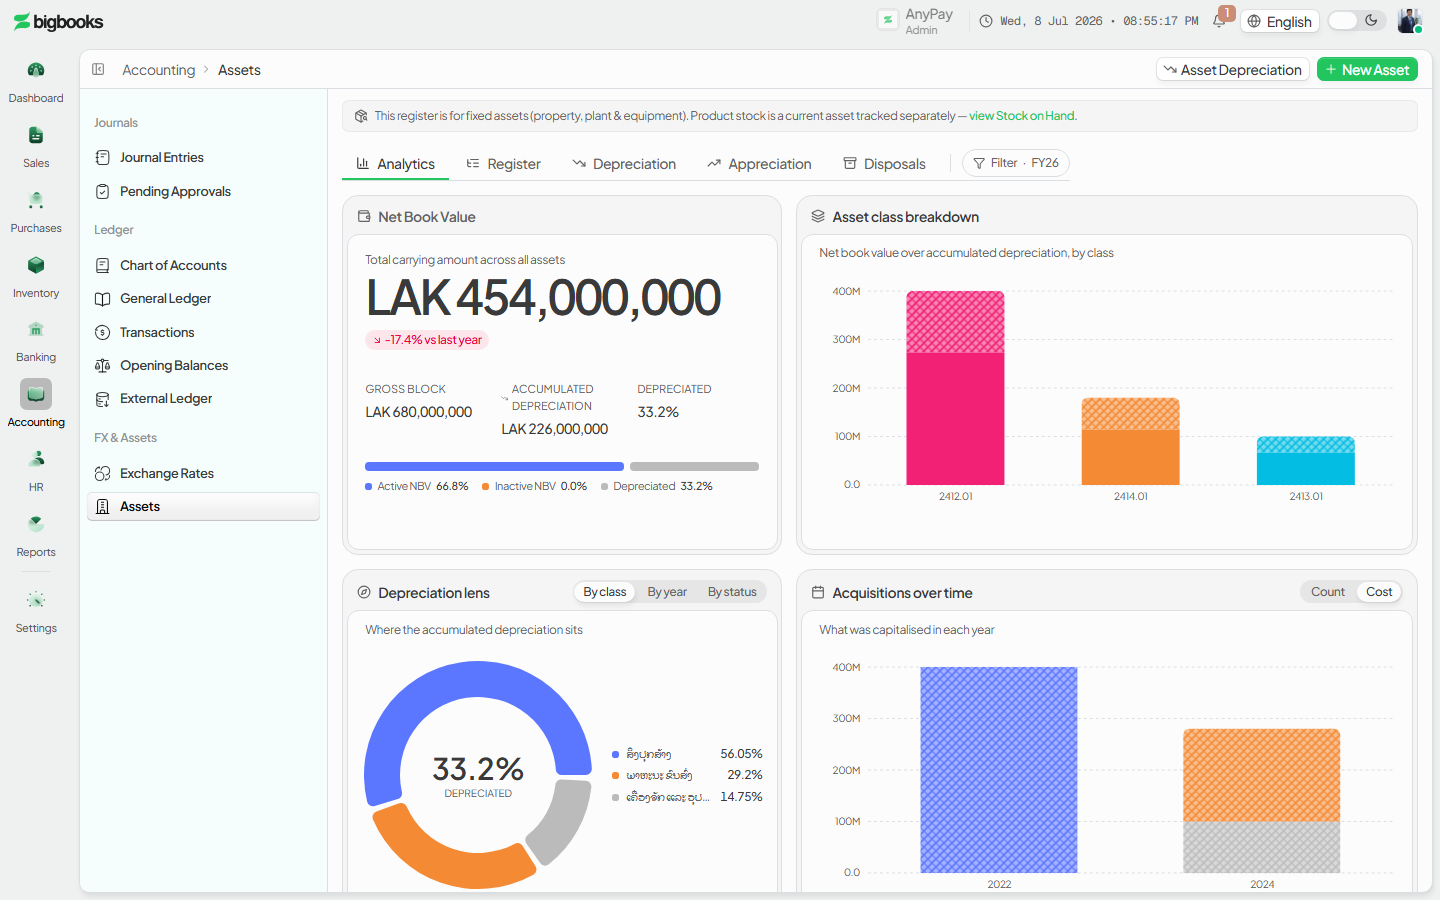Open the AnyPay Admin company switcher
The width and height of the screenshot is (1440, 900).
(916, 21)
